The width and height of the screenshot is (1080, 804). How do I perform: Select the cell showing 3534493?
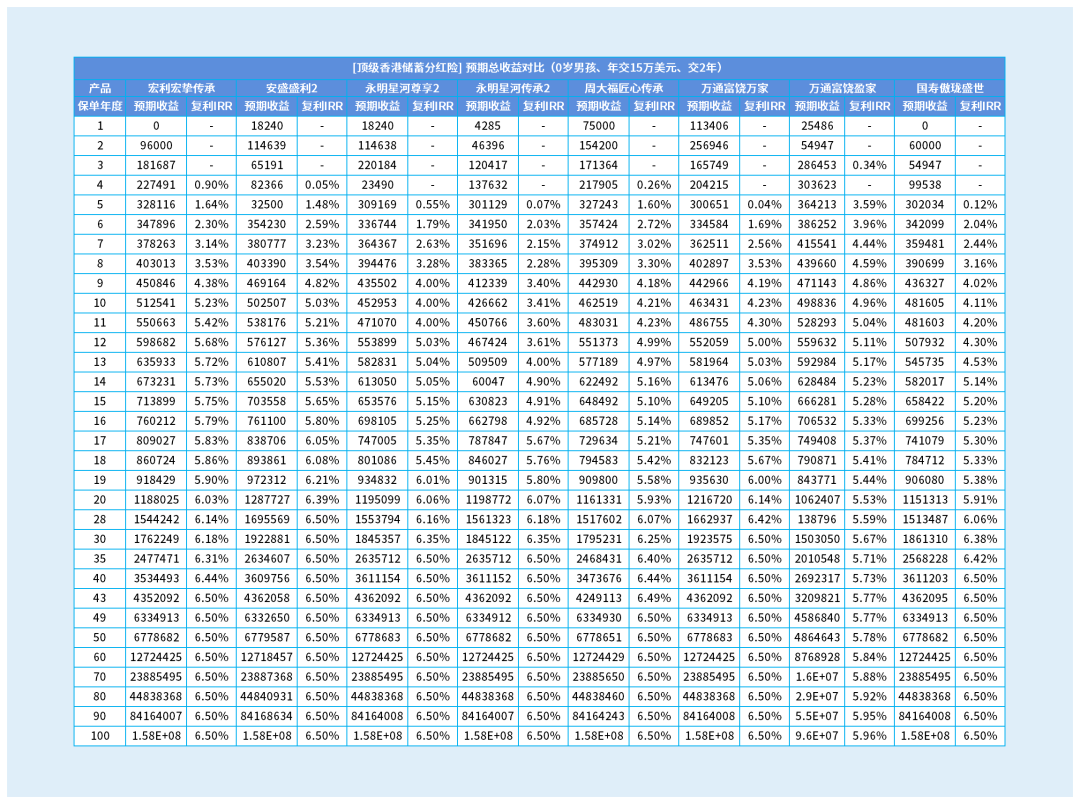pos(156,579)
